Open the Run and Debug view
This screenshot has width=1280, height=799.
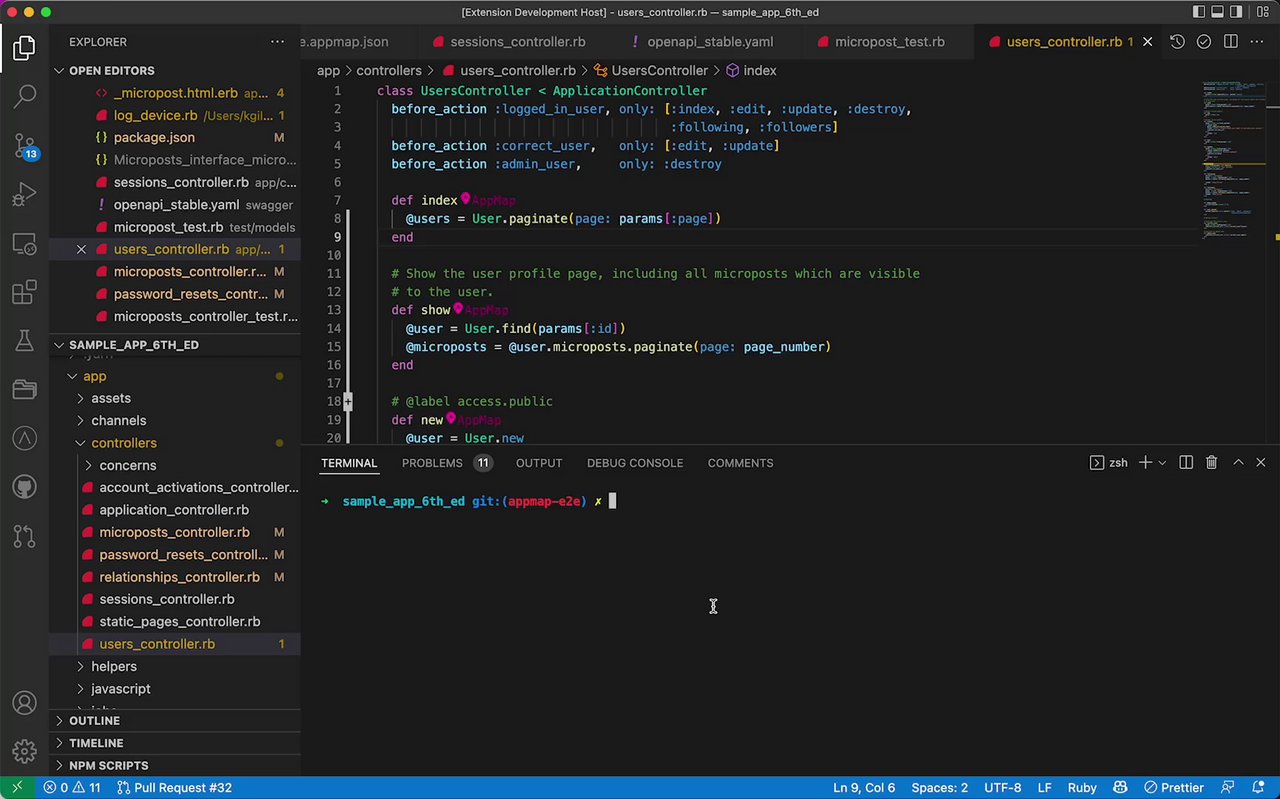[25, 194]
